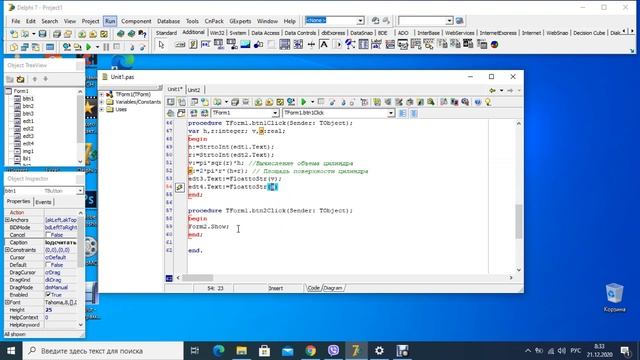The width and height of the screenshot is (640, 360).
Task: Expand the Uses node in the code explorer
Action: coord(101,109)
